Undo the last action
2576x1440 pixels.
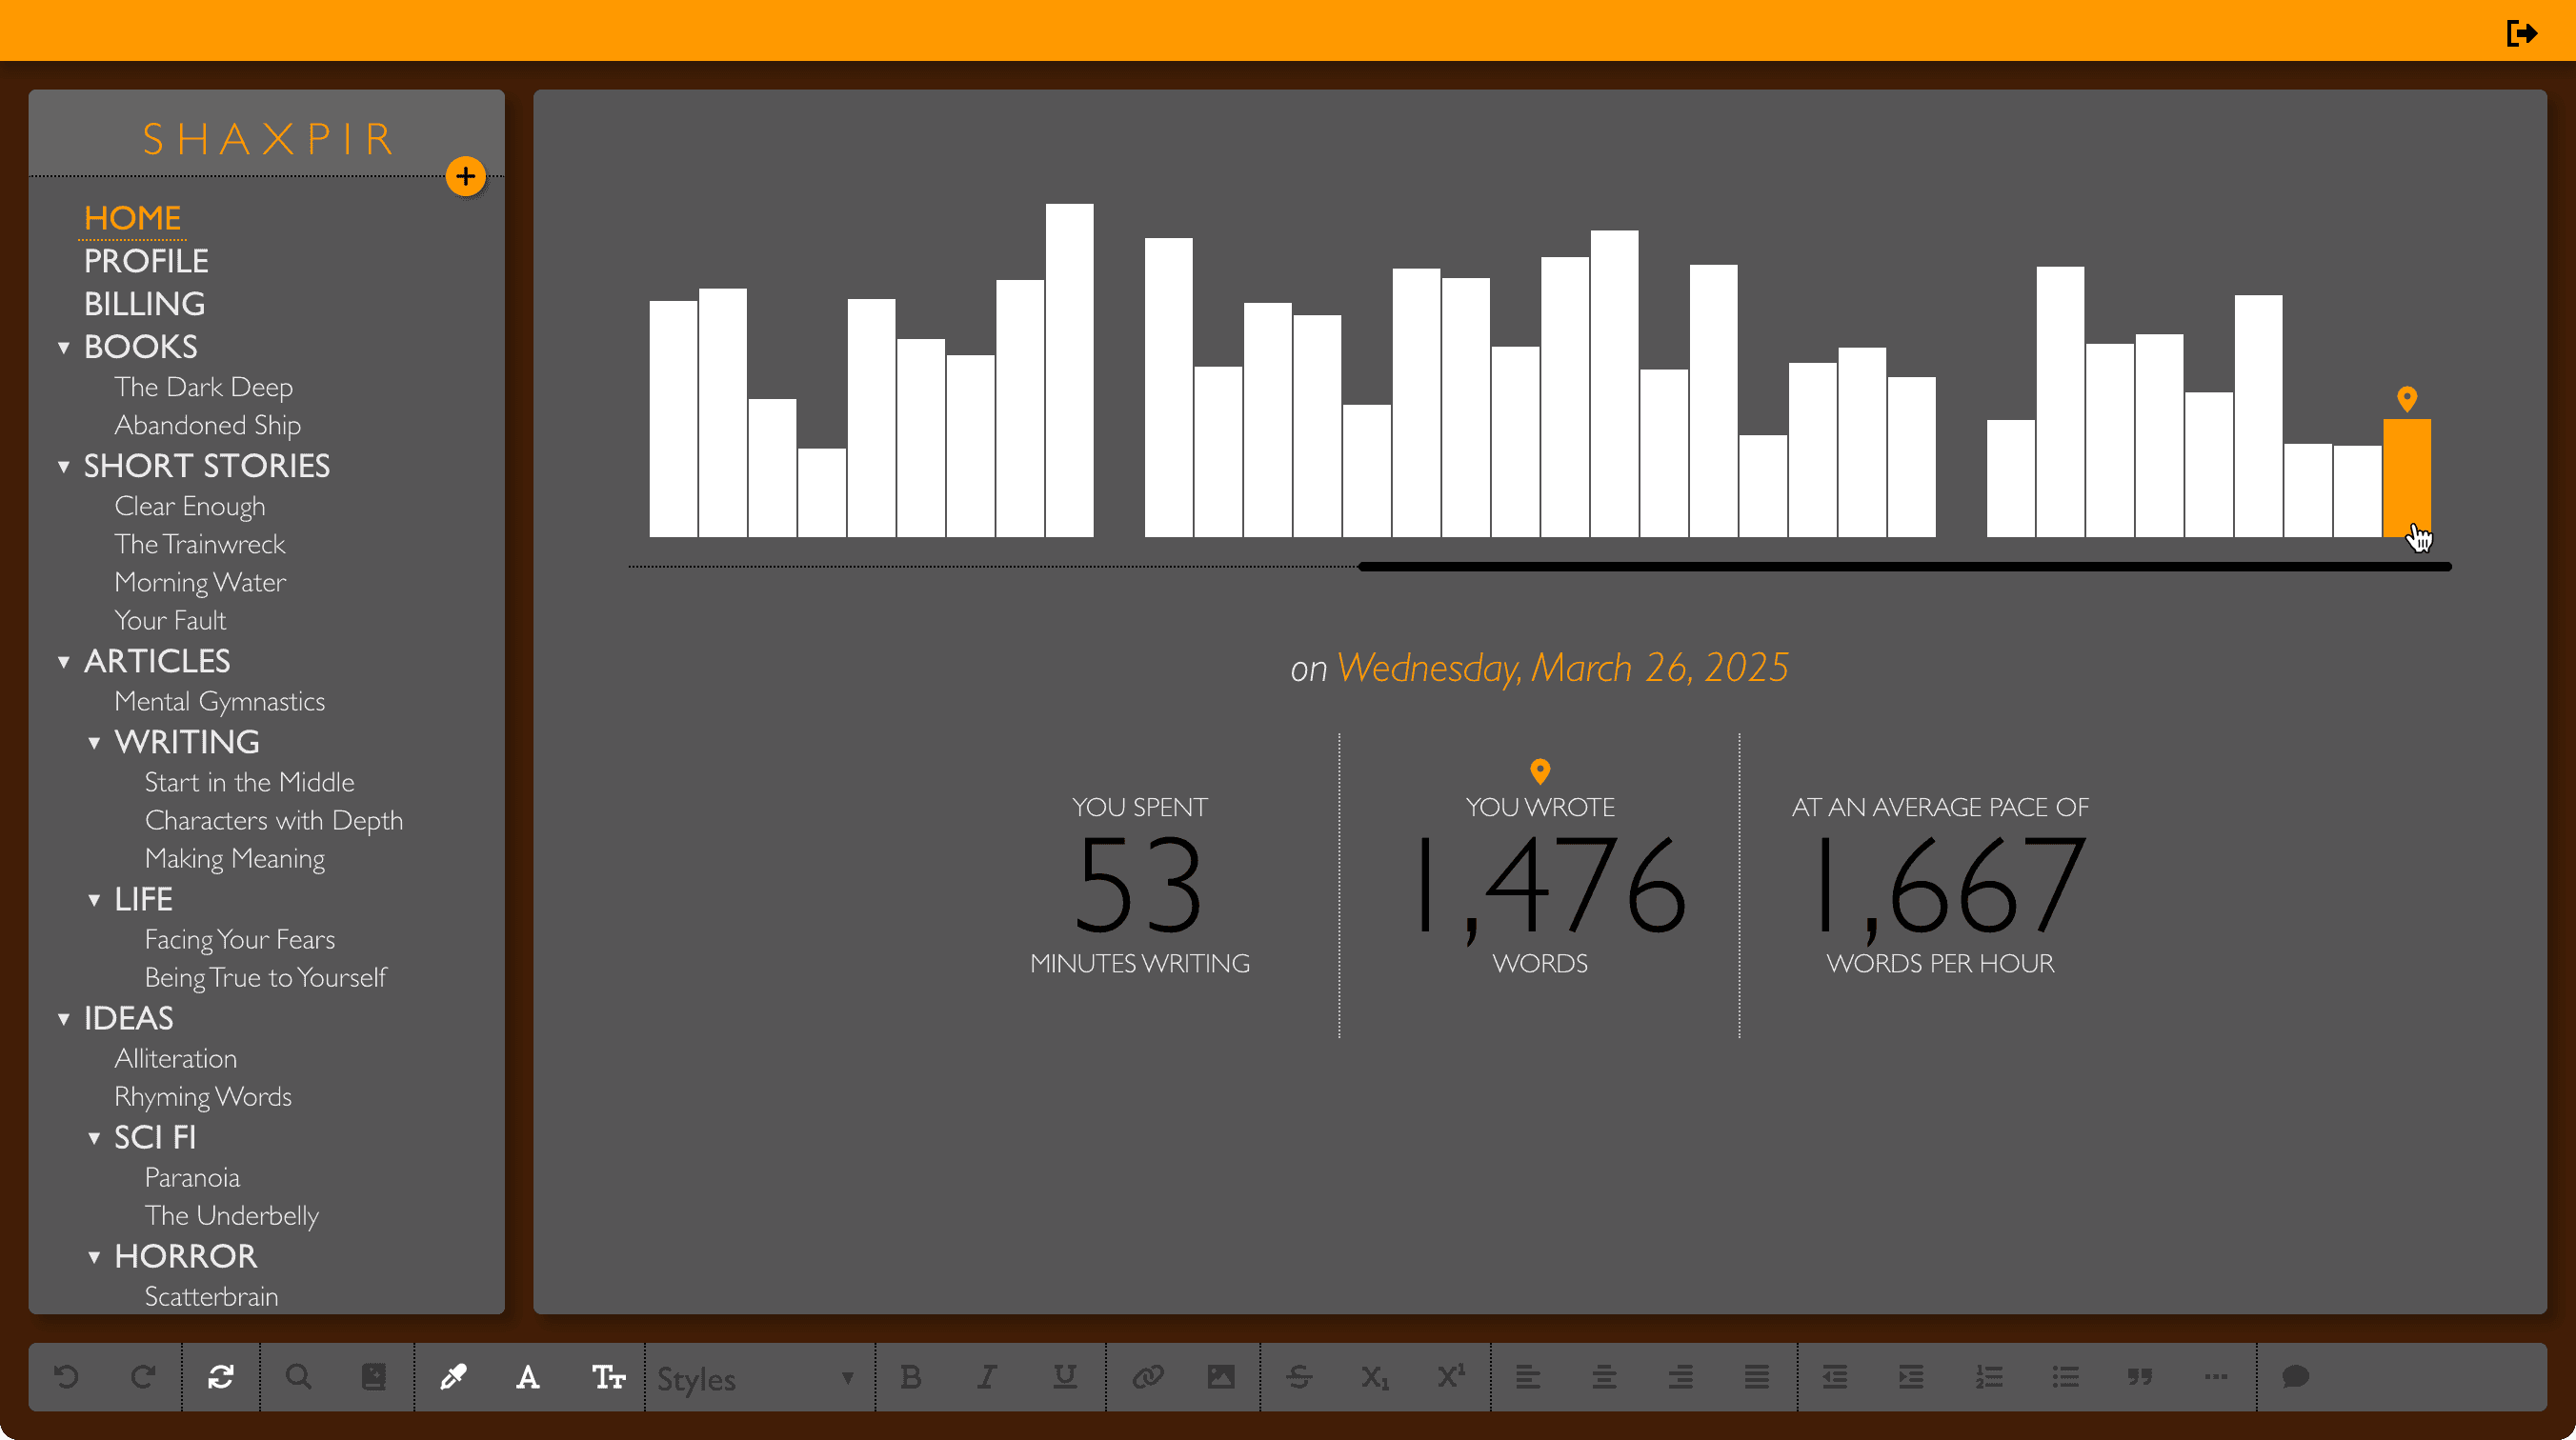point(66,1377)
